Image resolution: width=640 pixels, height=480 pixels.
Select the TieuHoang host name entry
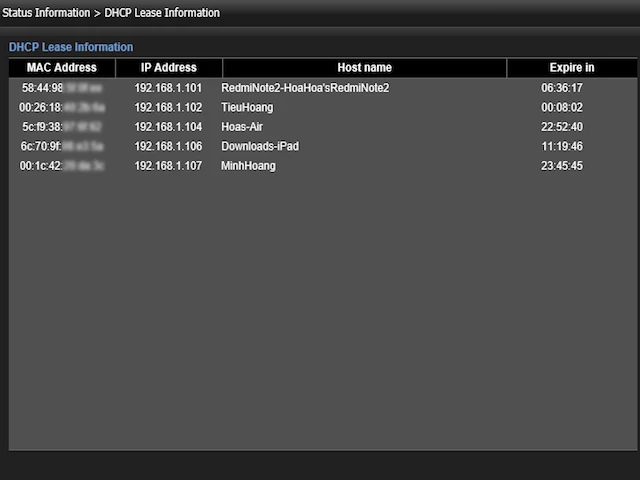(247, 107)
